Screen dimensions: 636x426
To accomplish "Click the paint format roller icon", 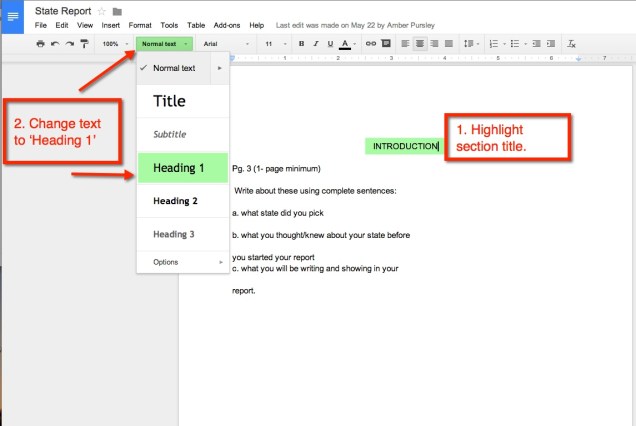I will coord(83,44).
